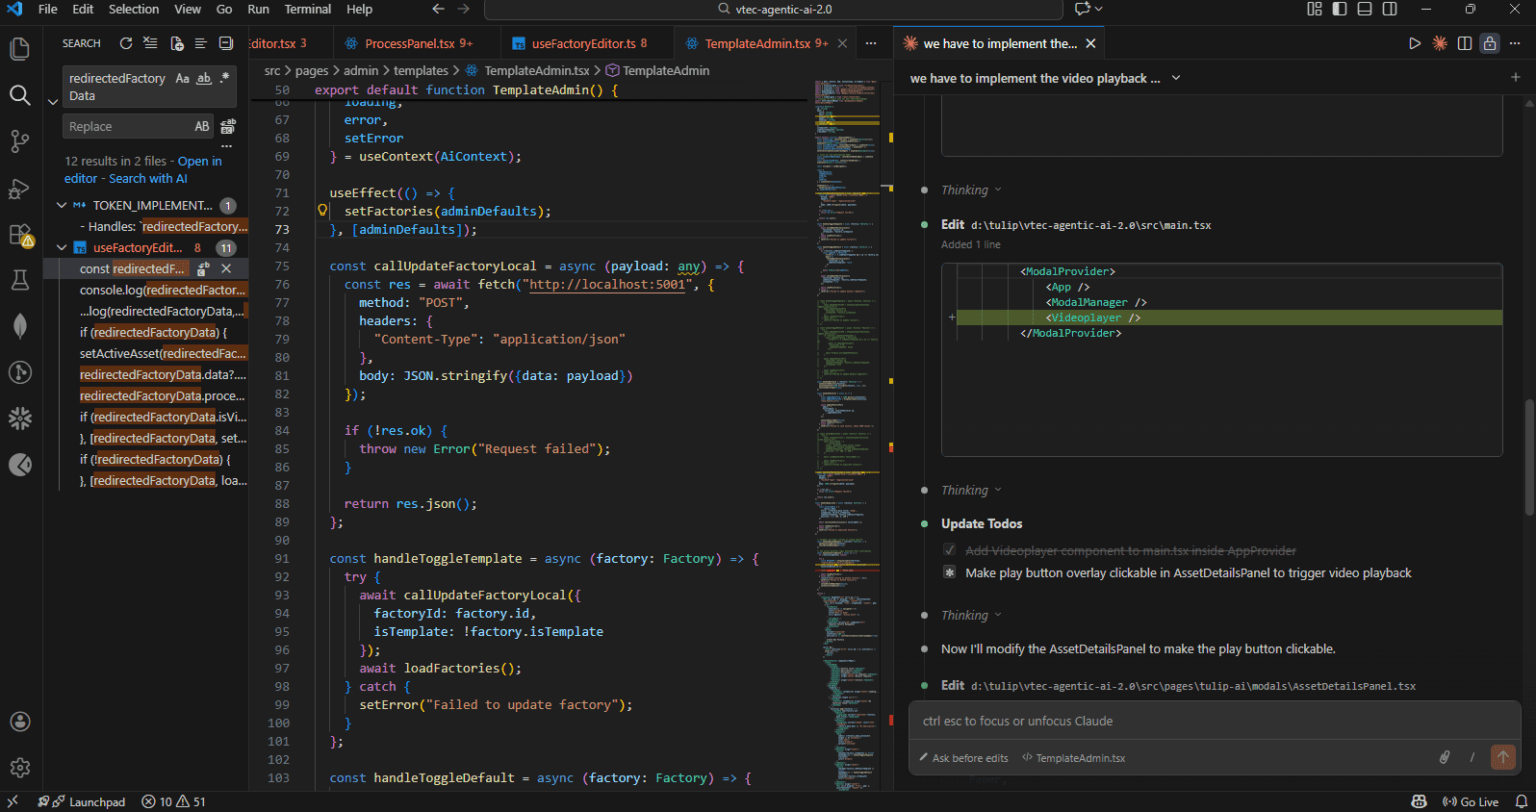The height and width of the screenshot is (812, 1536).
Task: Open the File menu
Action: tap(48, 9)
